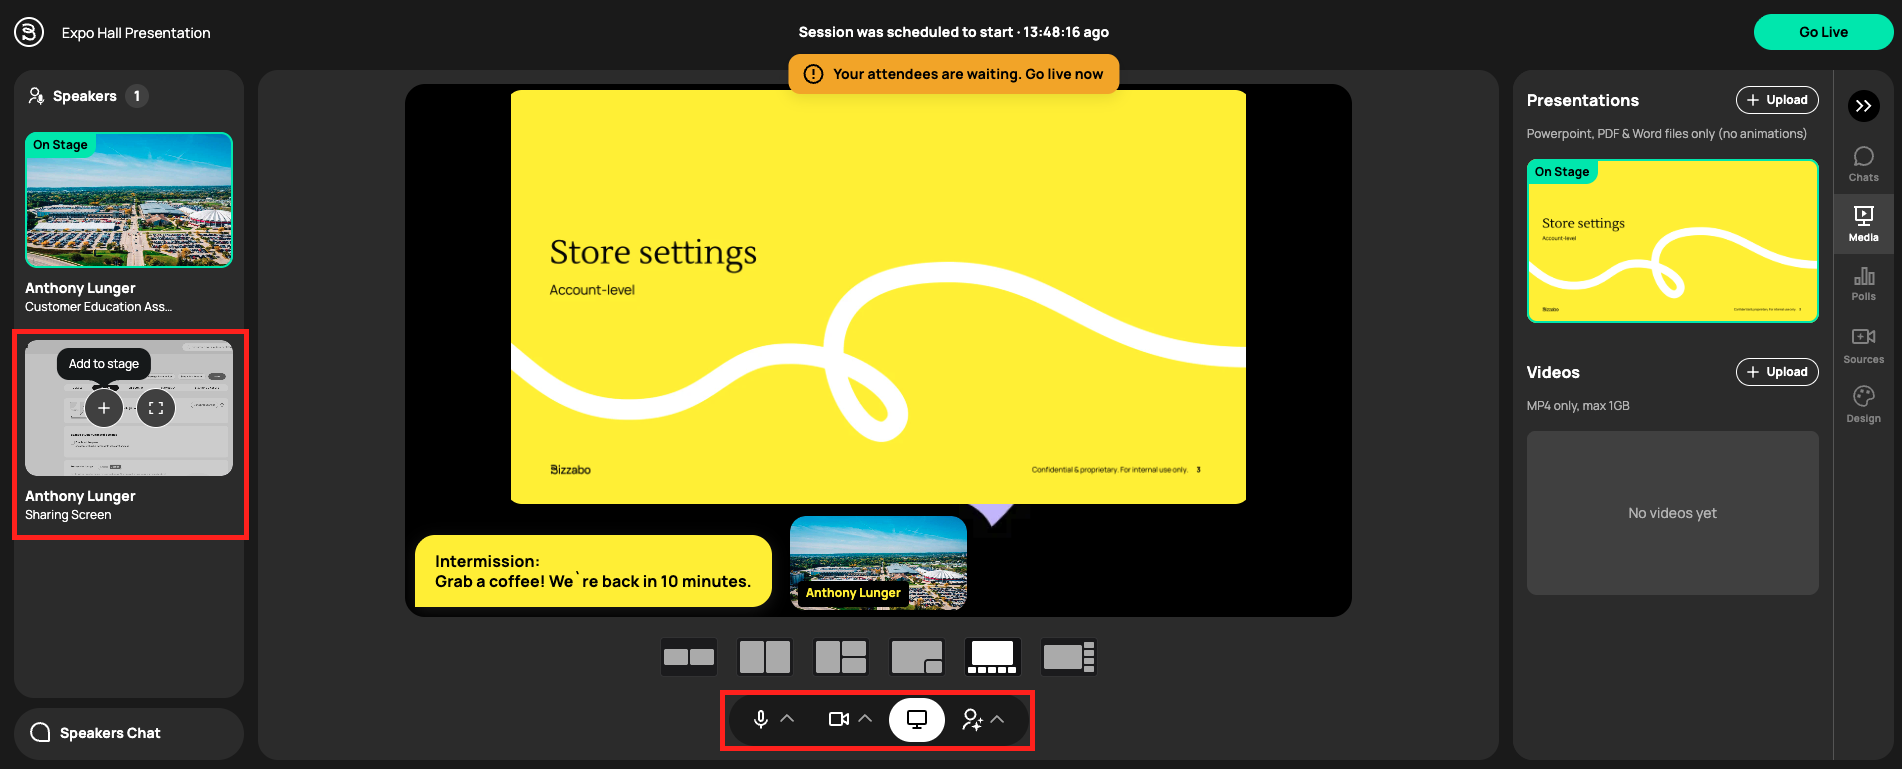Screen dimensions: 1902x769
Task: Toggle the camera on or off
Action: click(838, 720)
